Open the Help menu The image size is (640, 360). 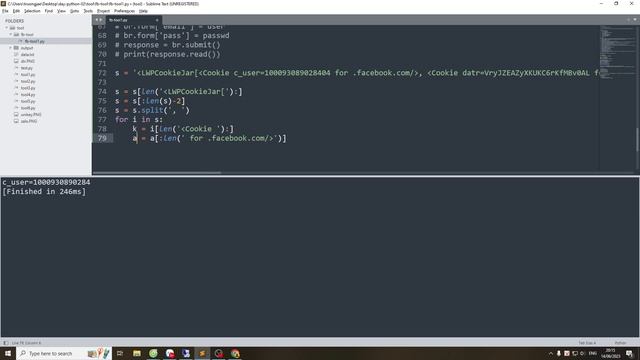point(143,11)
